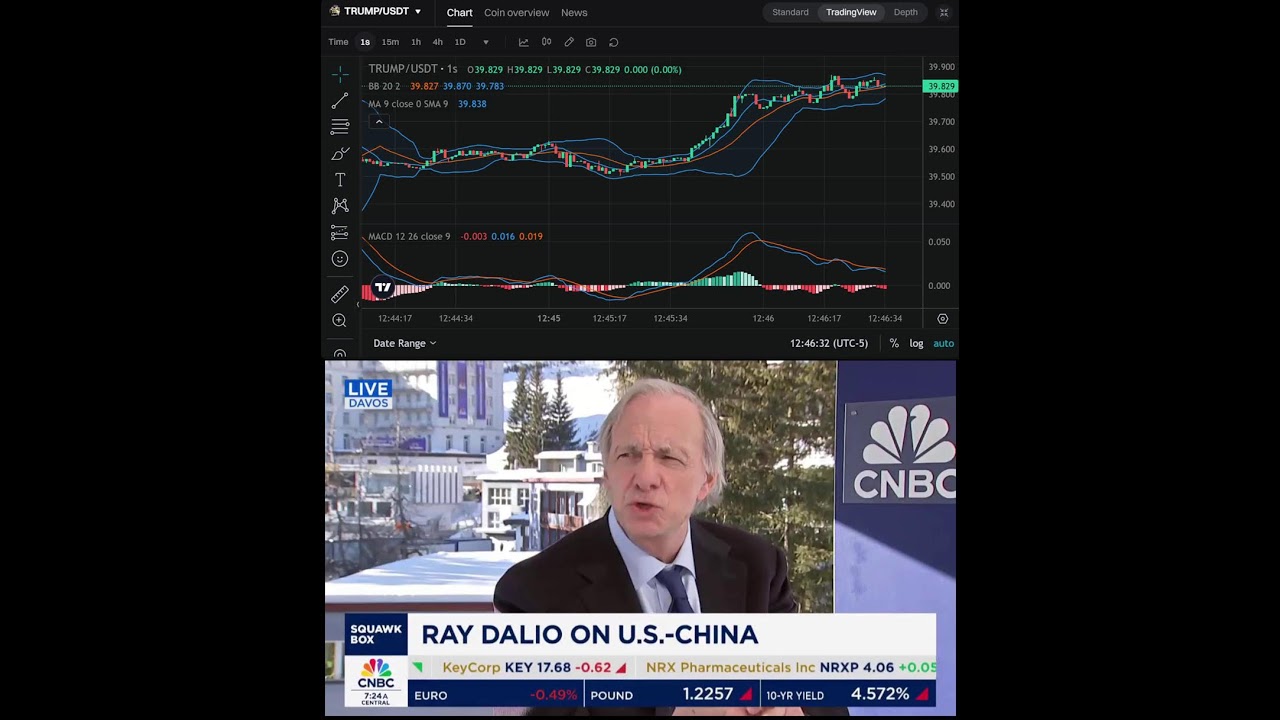Select the Text annotation tool
This screenshot has width=1280, height=720.
tap(340, 180)
